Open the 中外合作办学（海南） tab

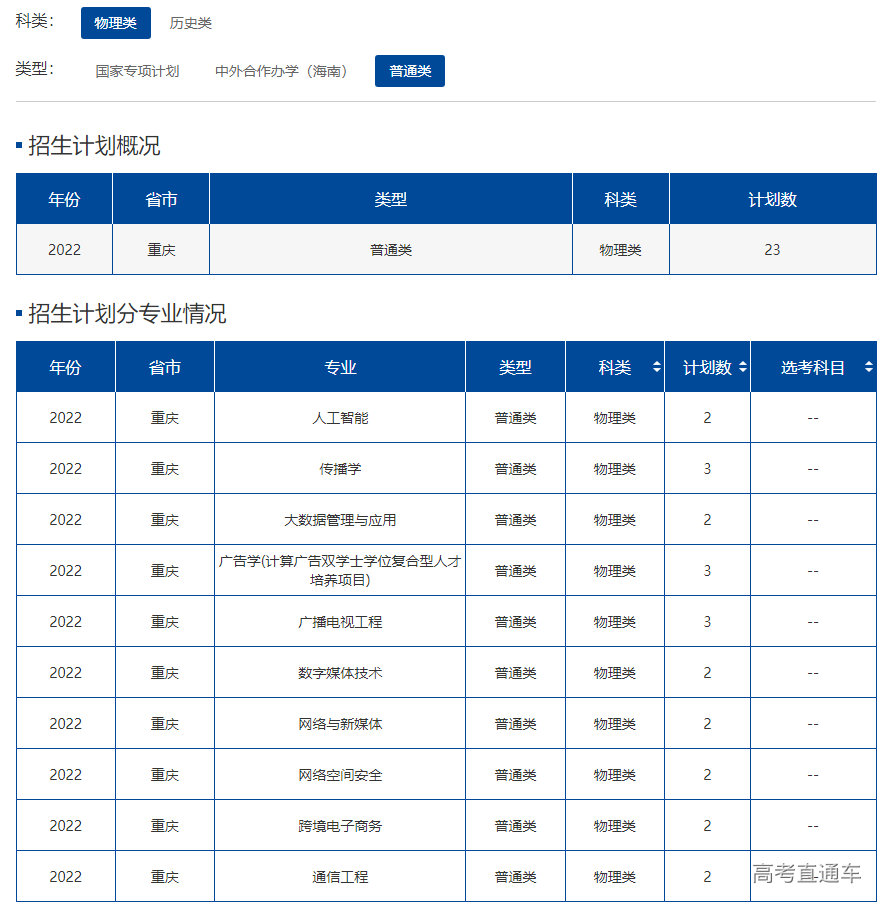[x=281, y=71]
